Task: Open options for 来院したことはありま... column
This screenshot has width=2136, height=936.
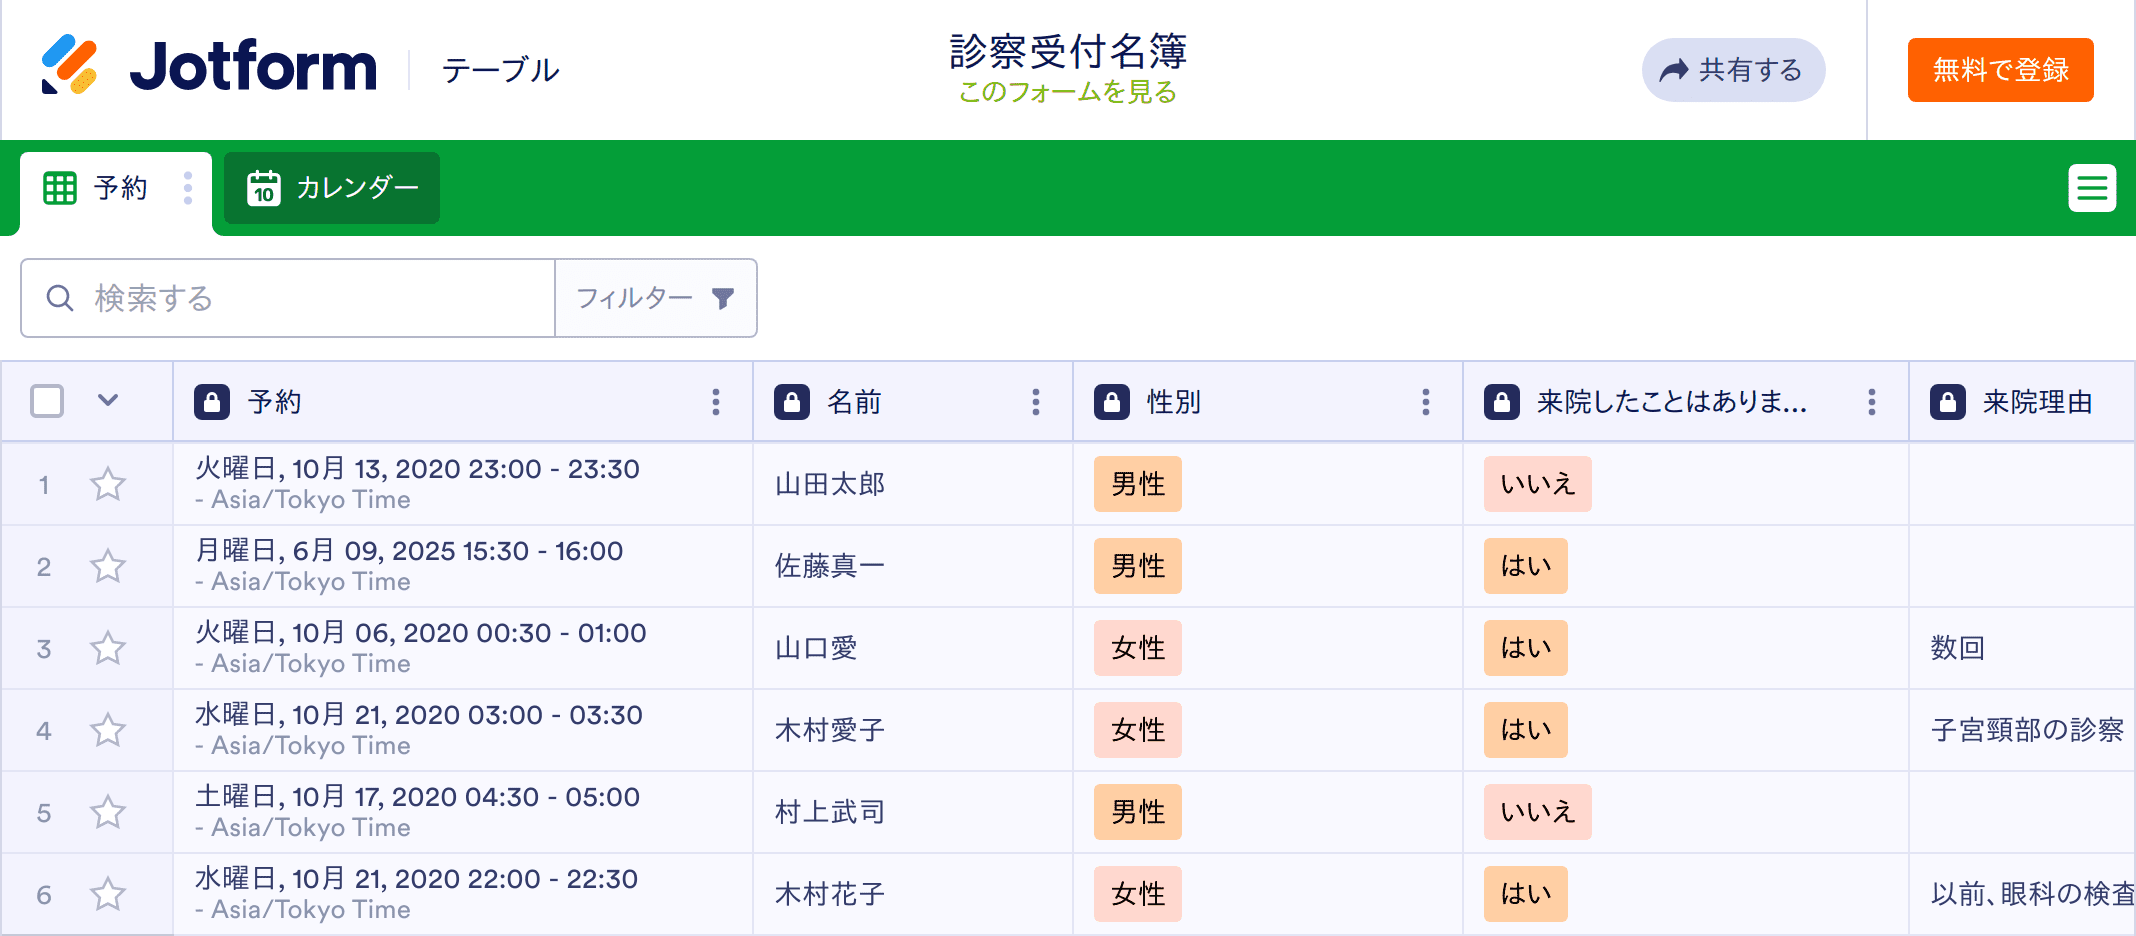Action: coord(1871,402)
